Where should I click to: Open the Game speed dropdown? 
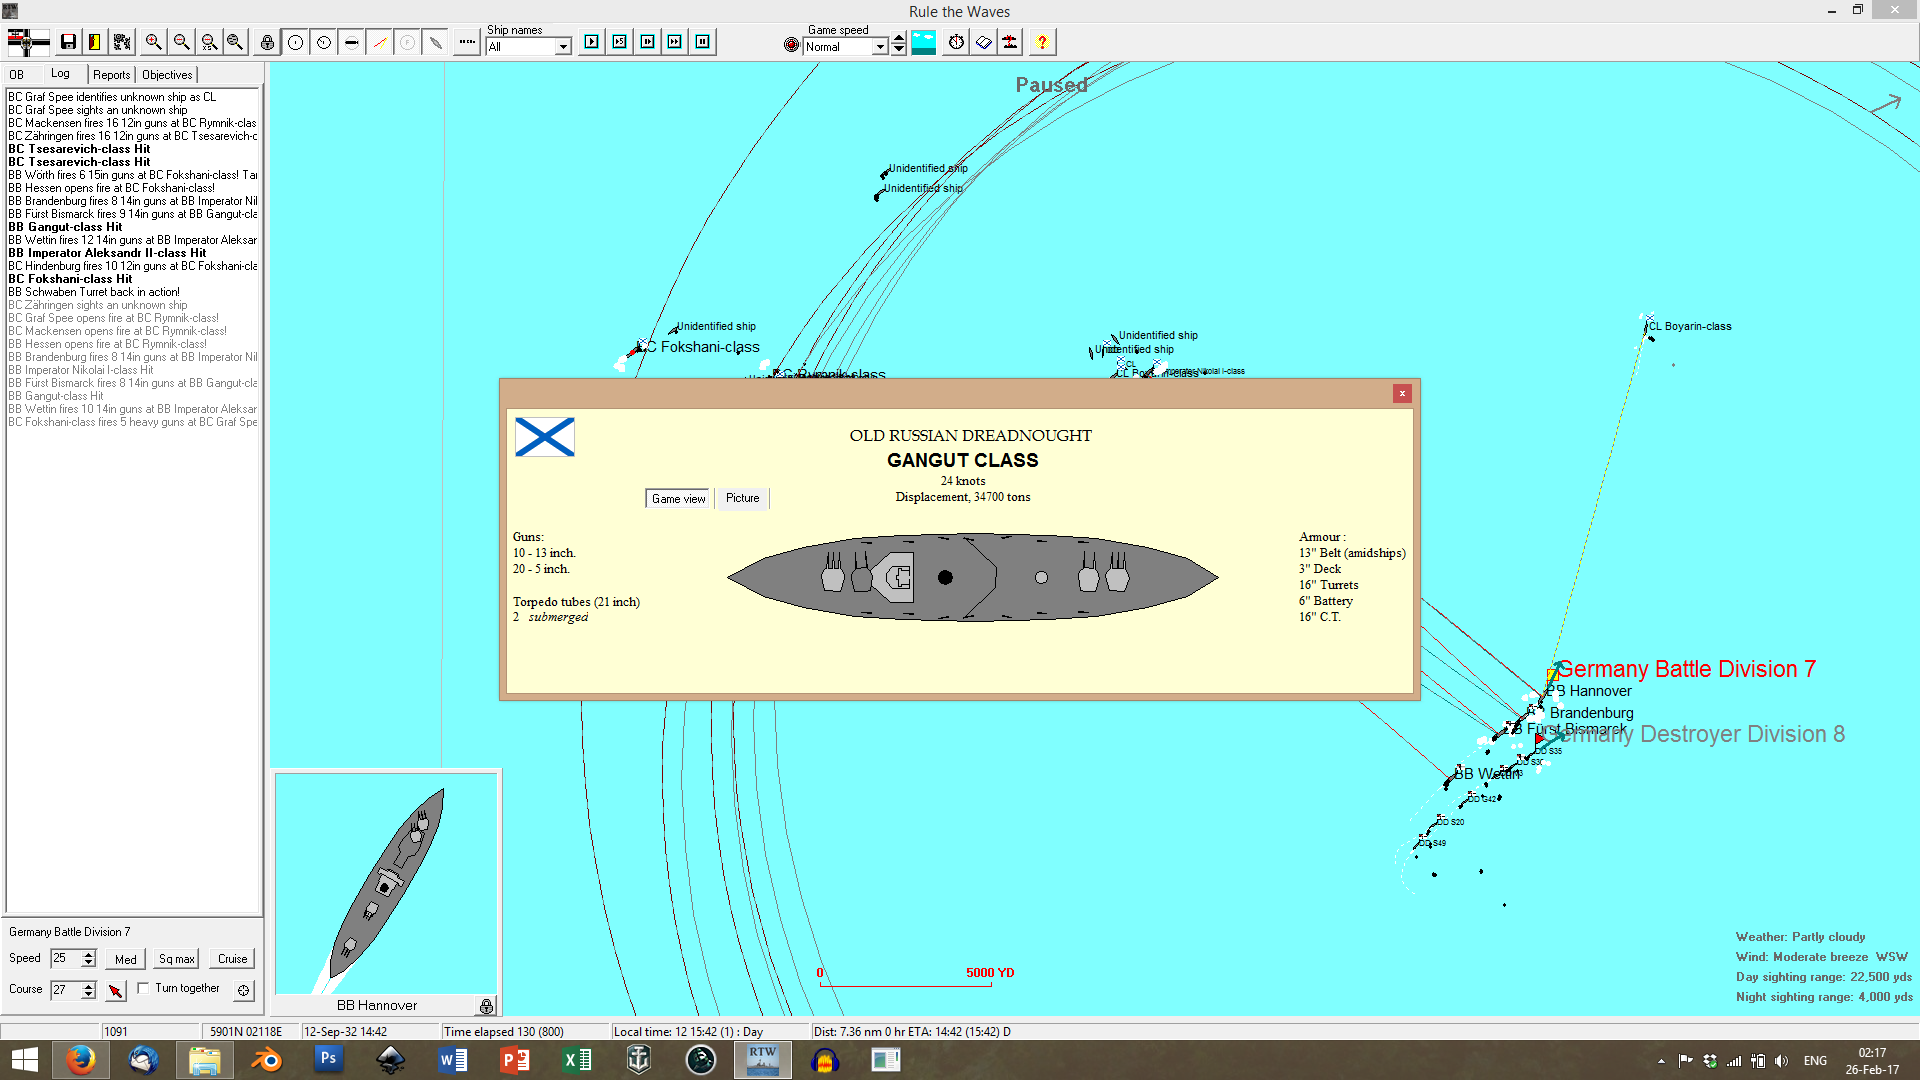pos(880,47)
